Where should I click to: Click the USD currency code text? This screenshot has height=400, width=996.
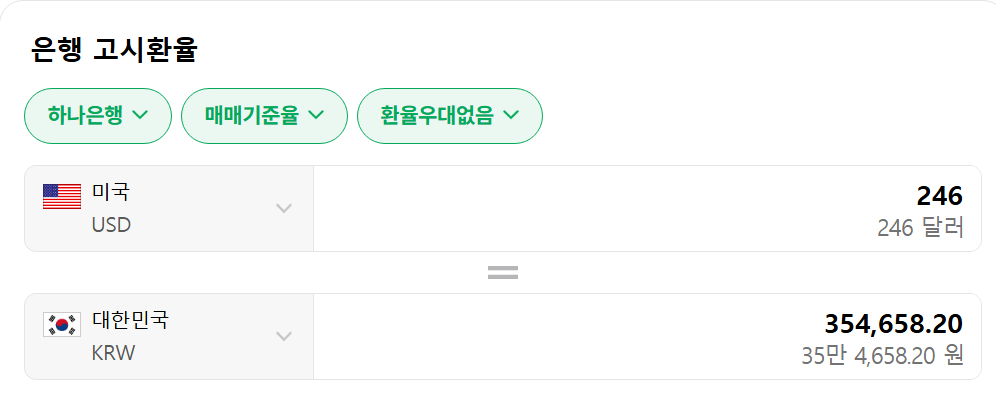pyautogui.click(x=111, y=225)
